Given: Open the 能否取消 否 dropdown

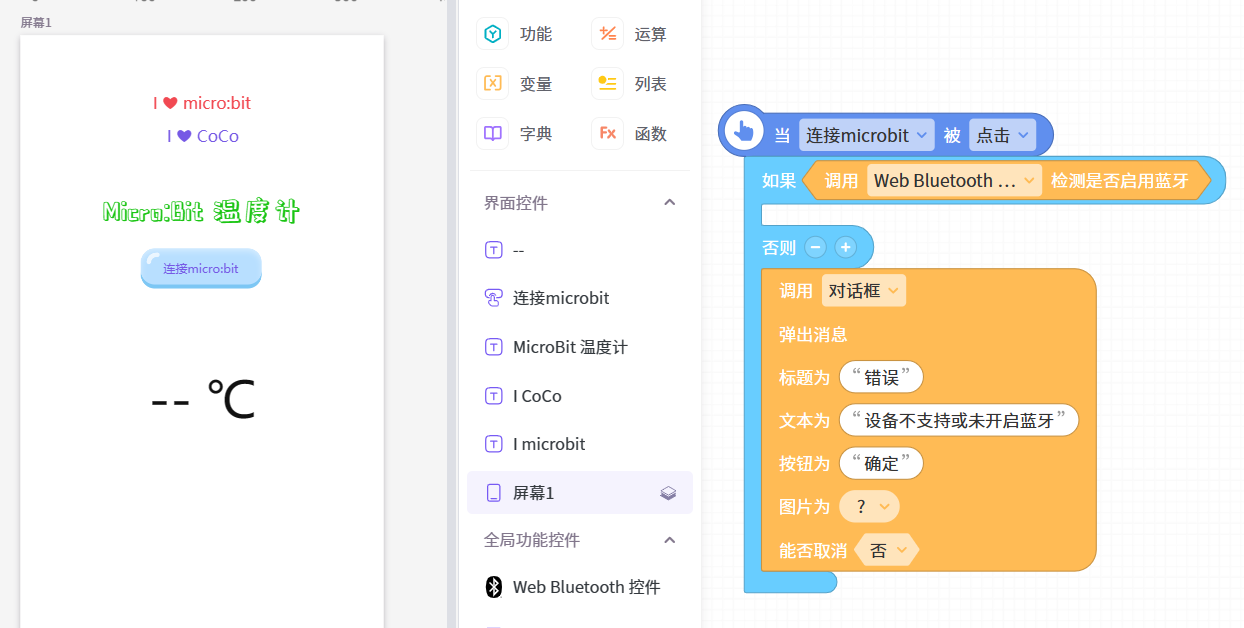Looking at the screenshot, I should tap(887, 550).
